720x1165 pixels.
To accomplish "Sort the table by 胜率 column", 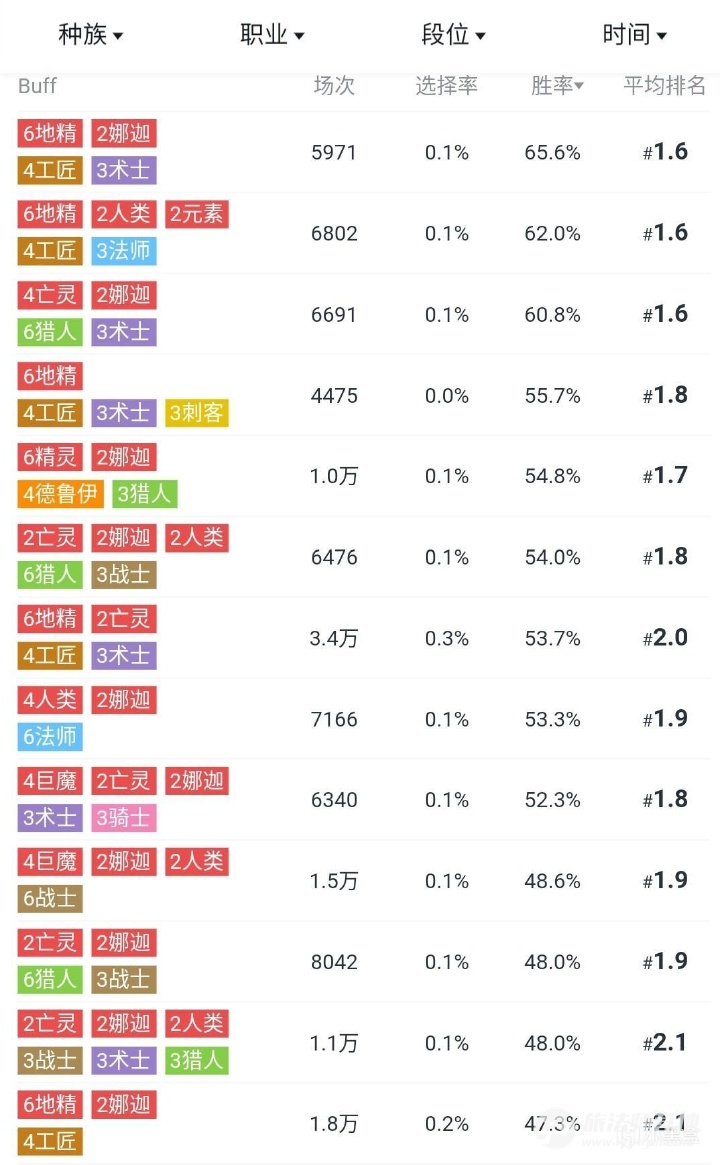I will pos(553,86).
